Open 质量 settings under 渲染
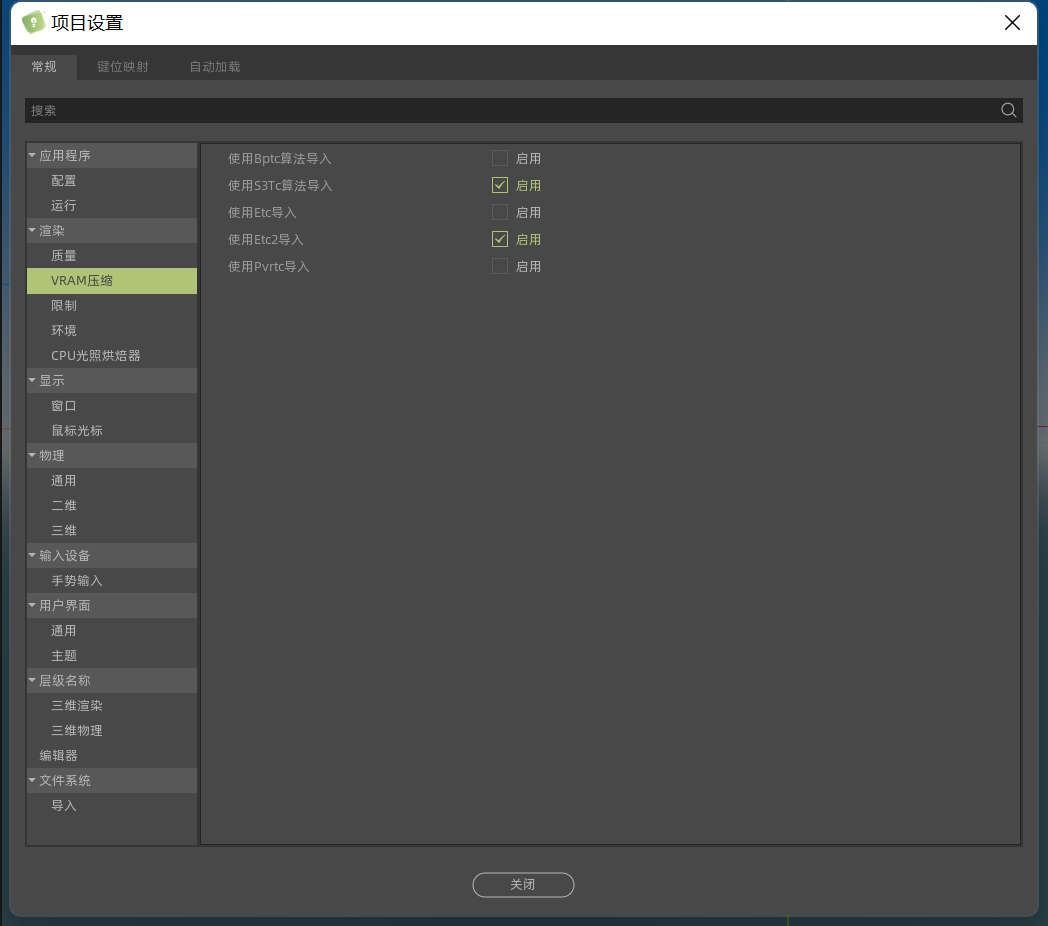This screenshot has width=1048, height=926. 112,255
